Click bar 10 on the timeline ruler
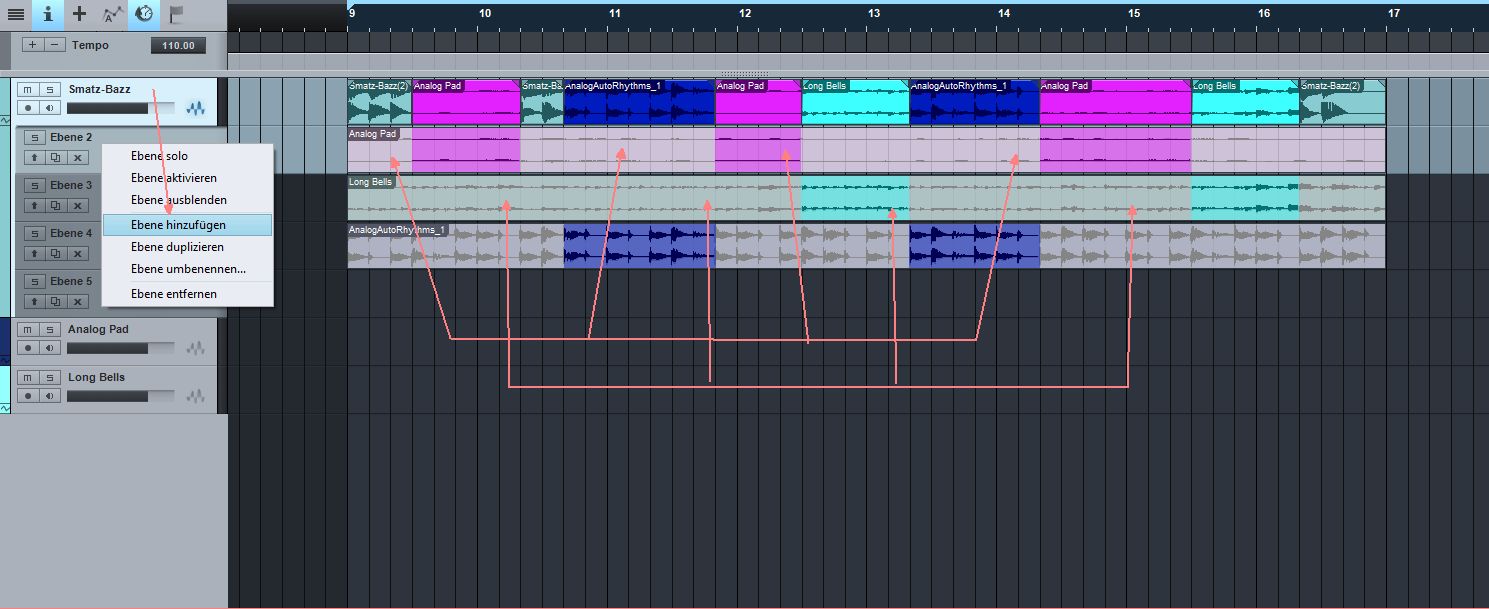 (x=485, y=14)
